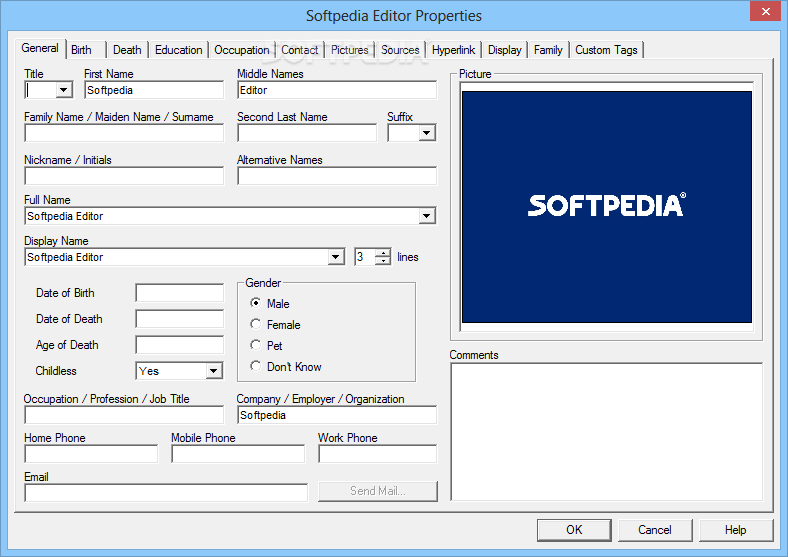Close the Properties window

765,11
